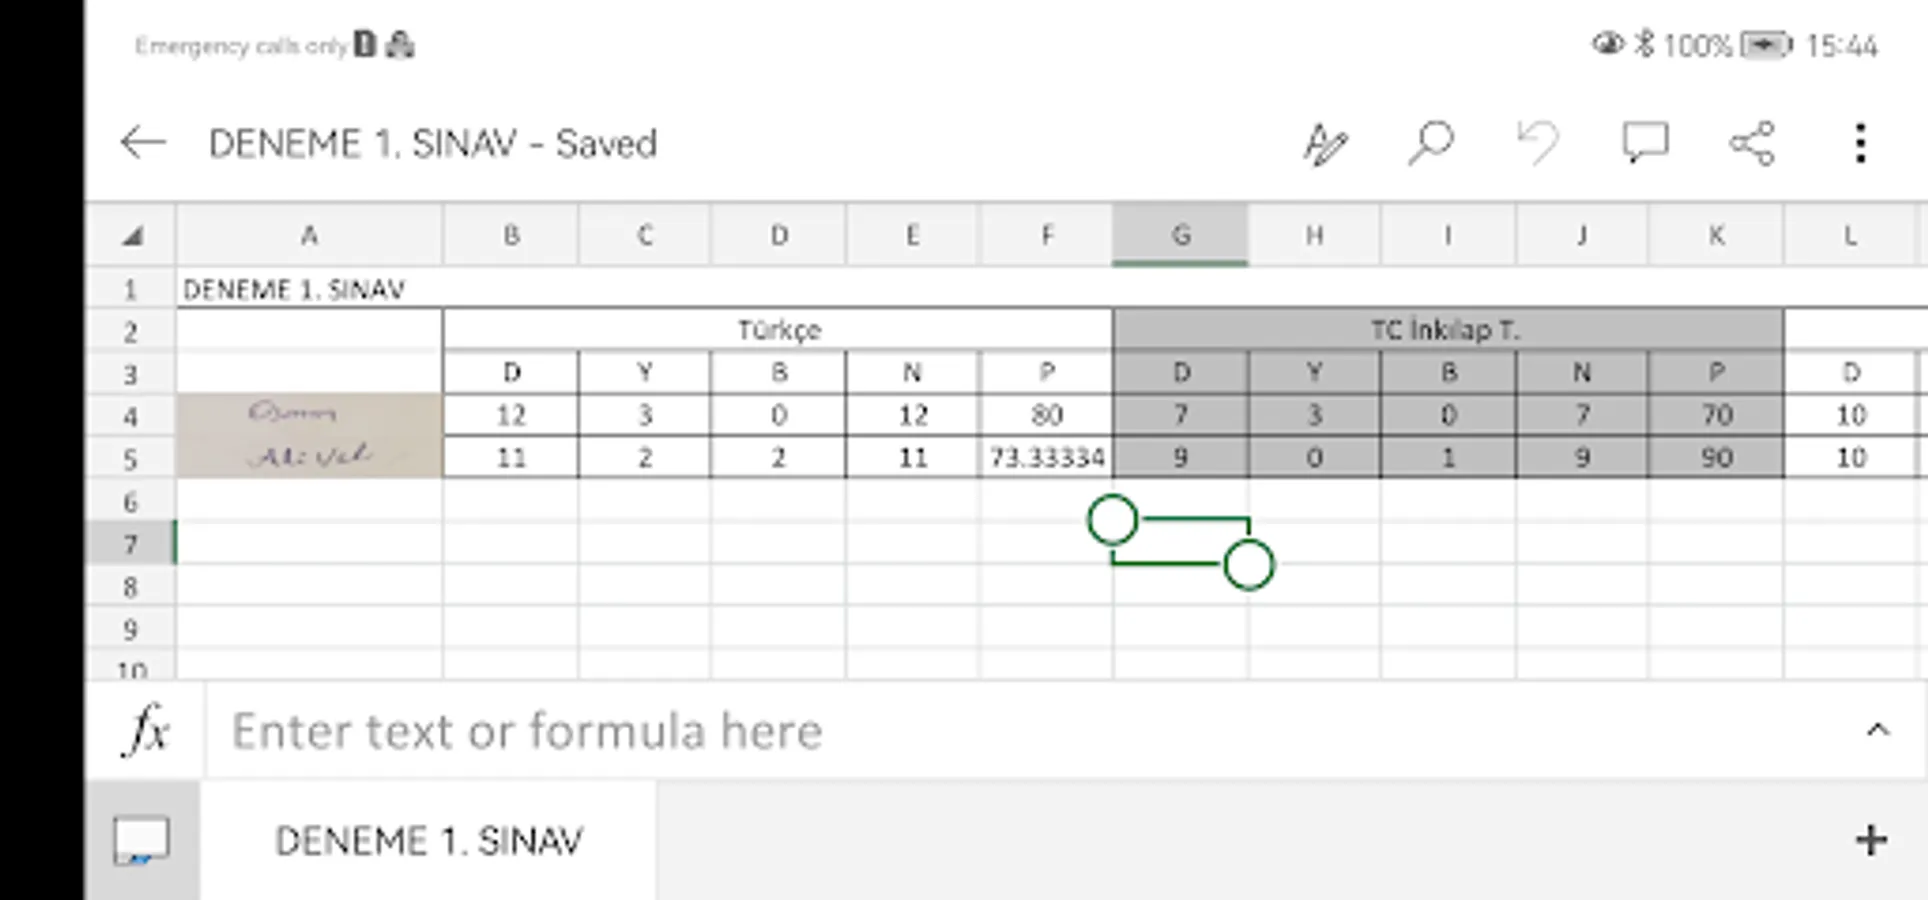Switch to DENEME 1. SINAV sheet tab
This screenshot has height=900, width=1928.
pyautogui.click(x=428, y=841)
